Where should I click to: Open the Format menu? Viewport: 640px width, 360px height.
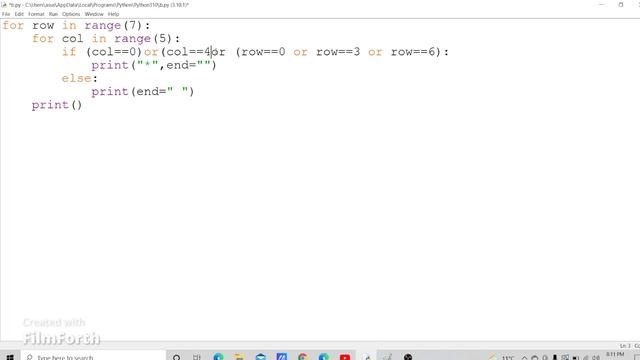pyautogui.click(x=36, y=14)
